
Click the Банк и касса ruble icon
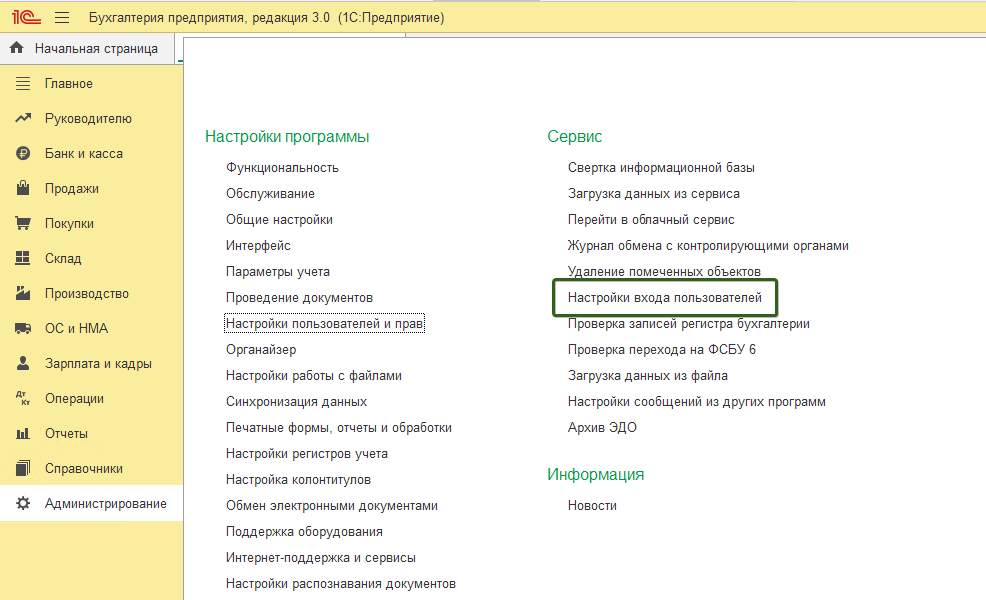pos(23,153)
